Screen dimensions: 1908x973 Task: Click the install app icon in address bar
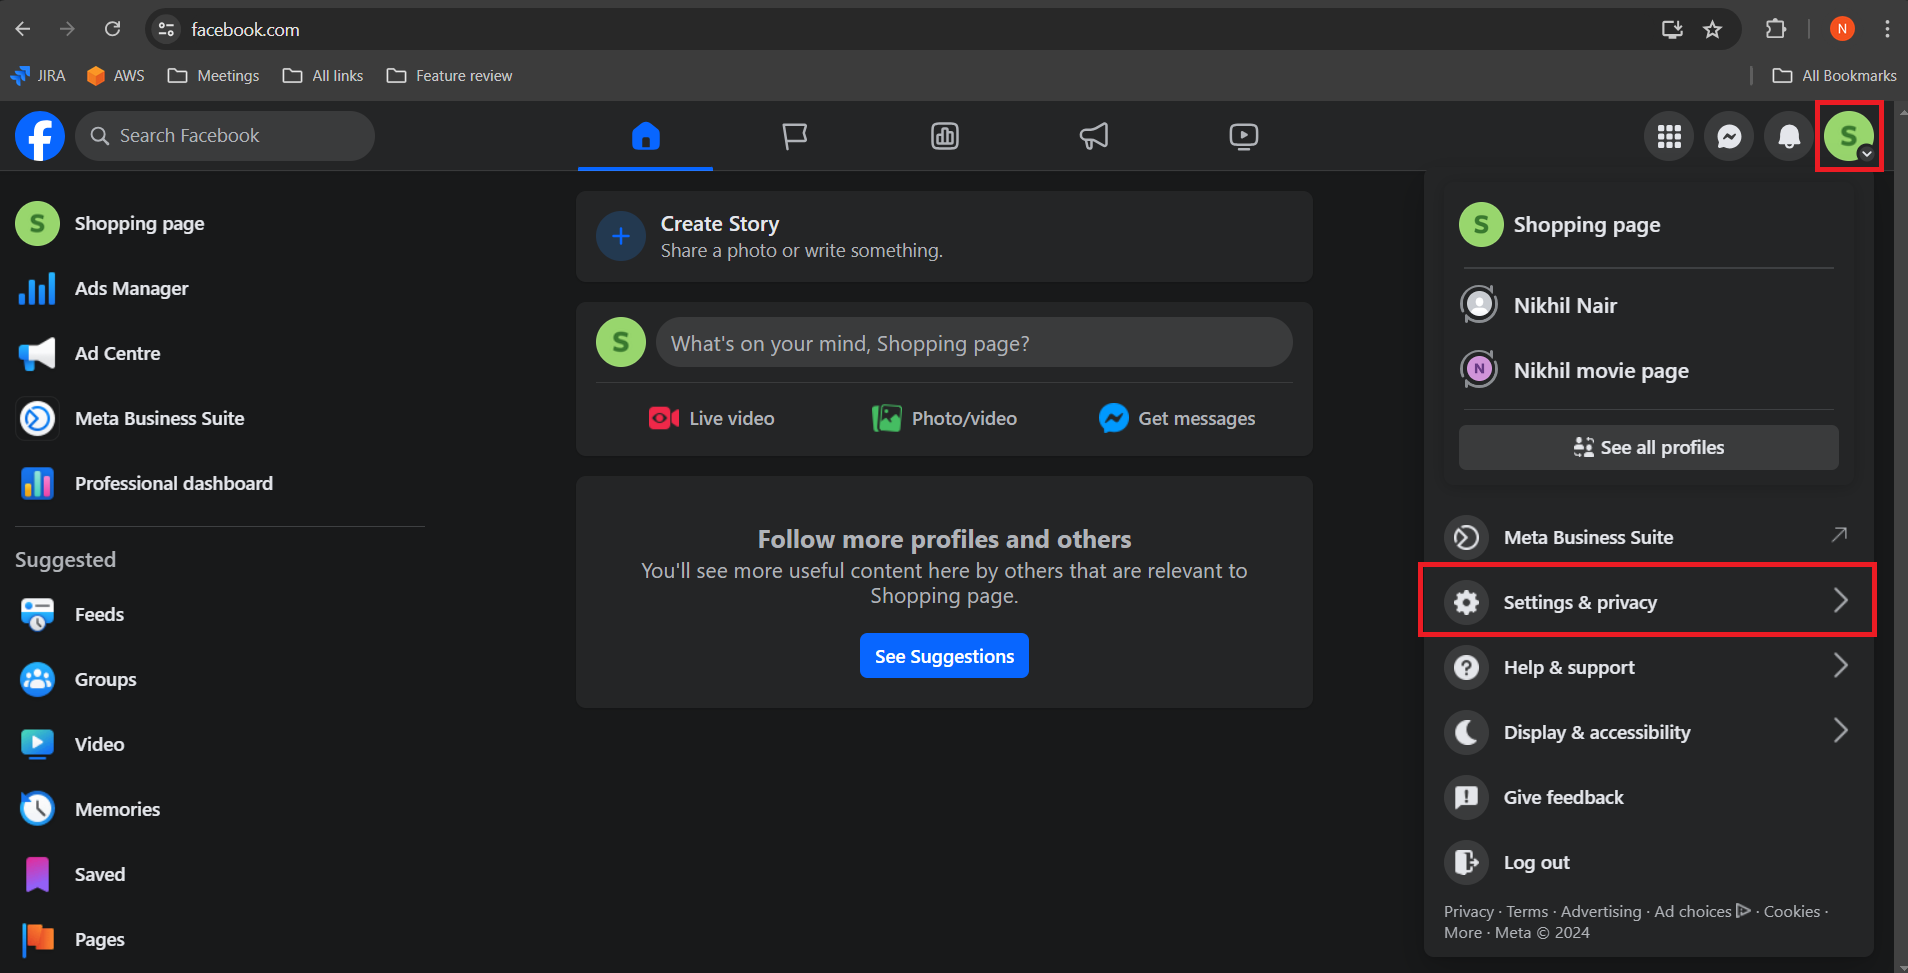1672,29
